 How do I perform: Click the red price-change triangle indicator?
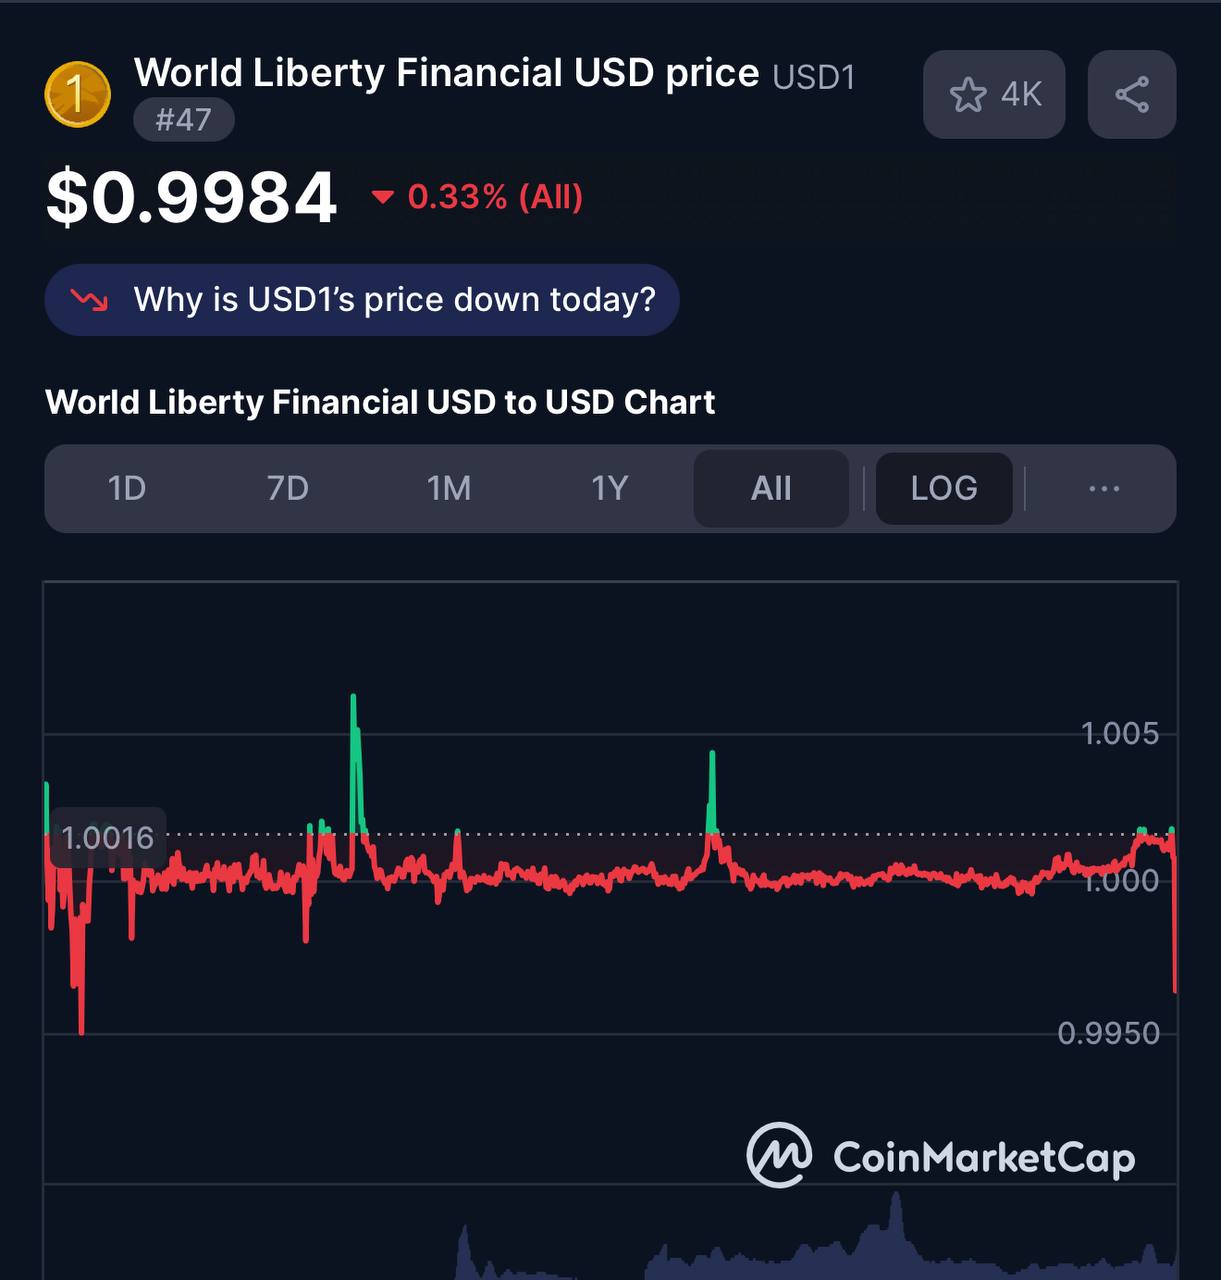[382, 197]
